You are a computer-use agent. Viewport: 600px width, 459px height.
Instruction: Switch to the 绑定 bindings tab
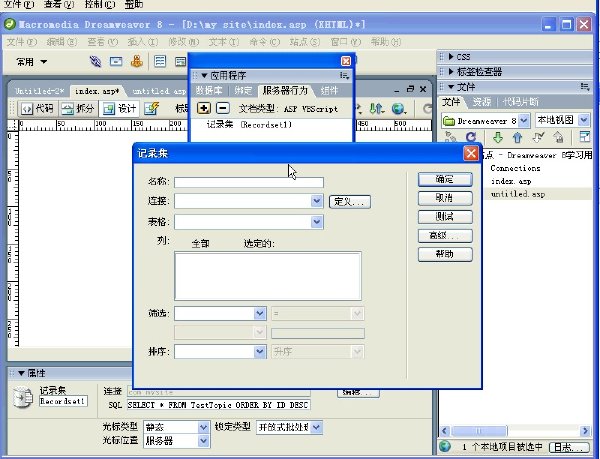click(x=243, y=91)
